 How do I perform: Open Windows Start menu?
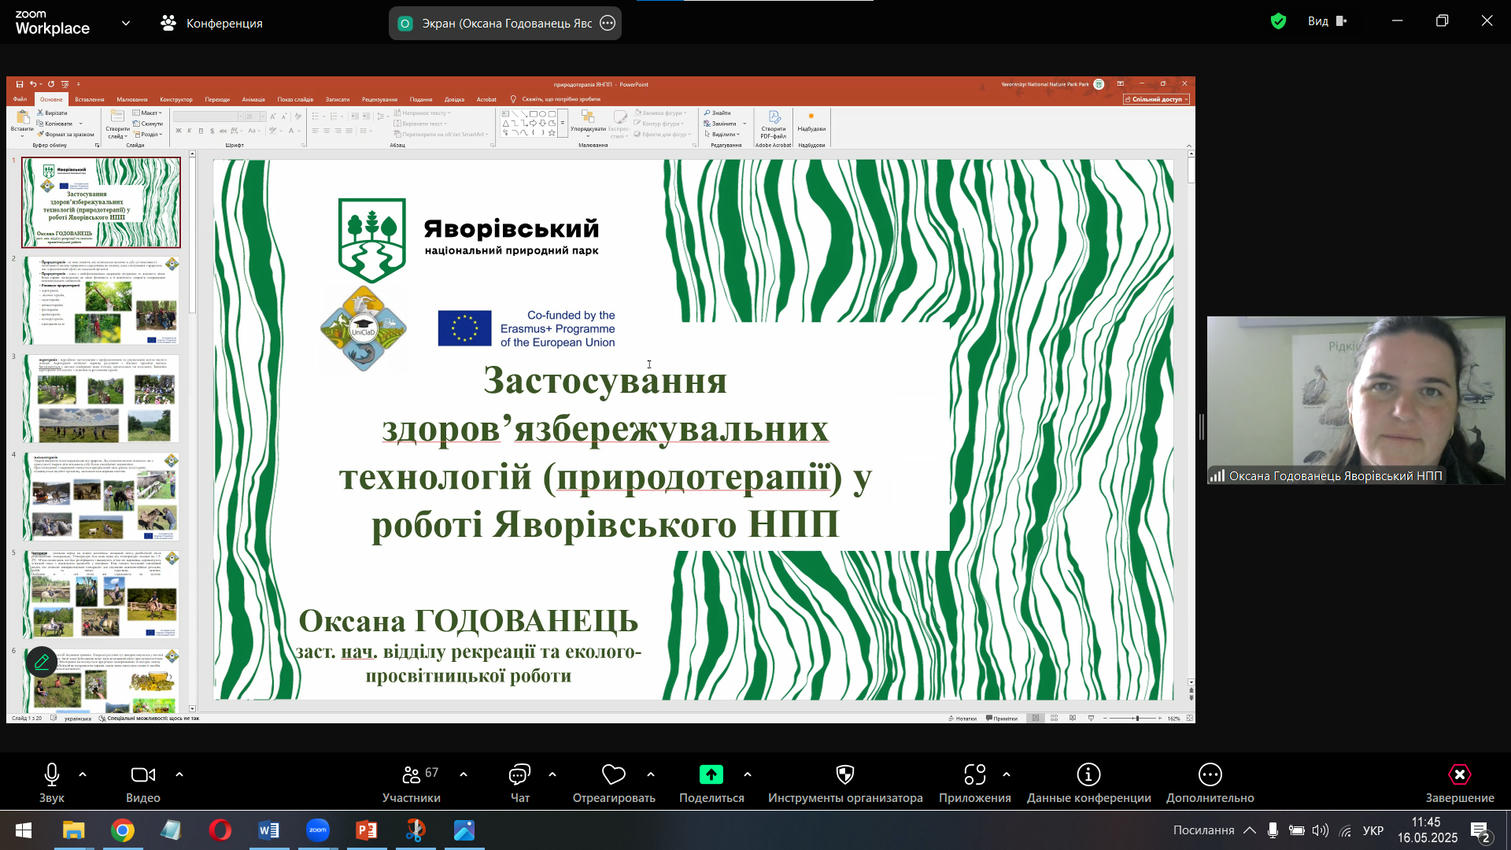click(23, 830)
